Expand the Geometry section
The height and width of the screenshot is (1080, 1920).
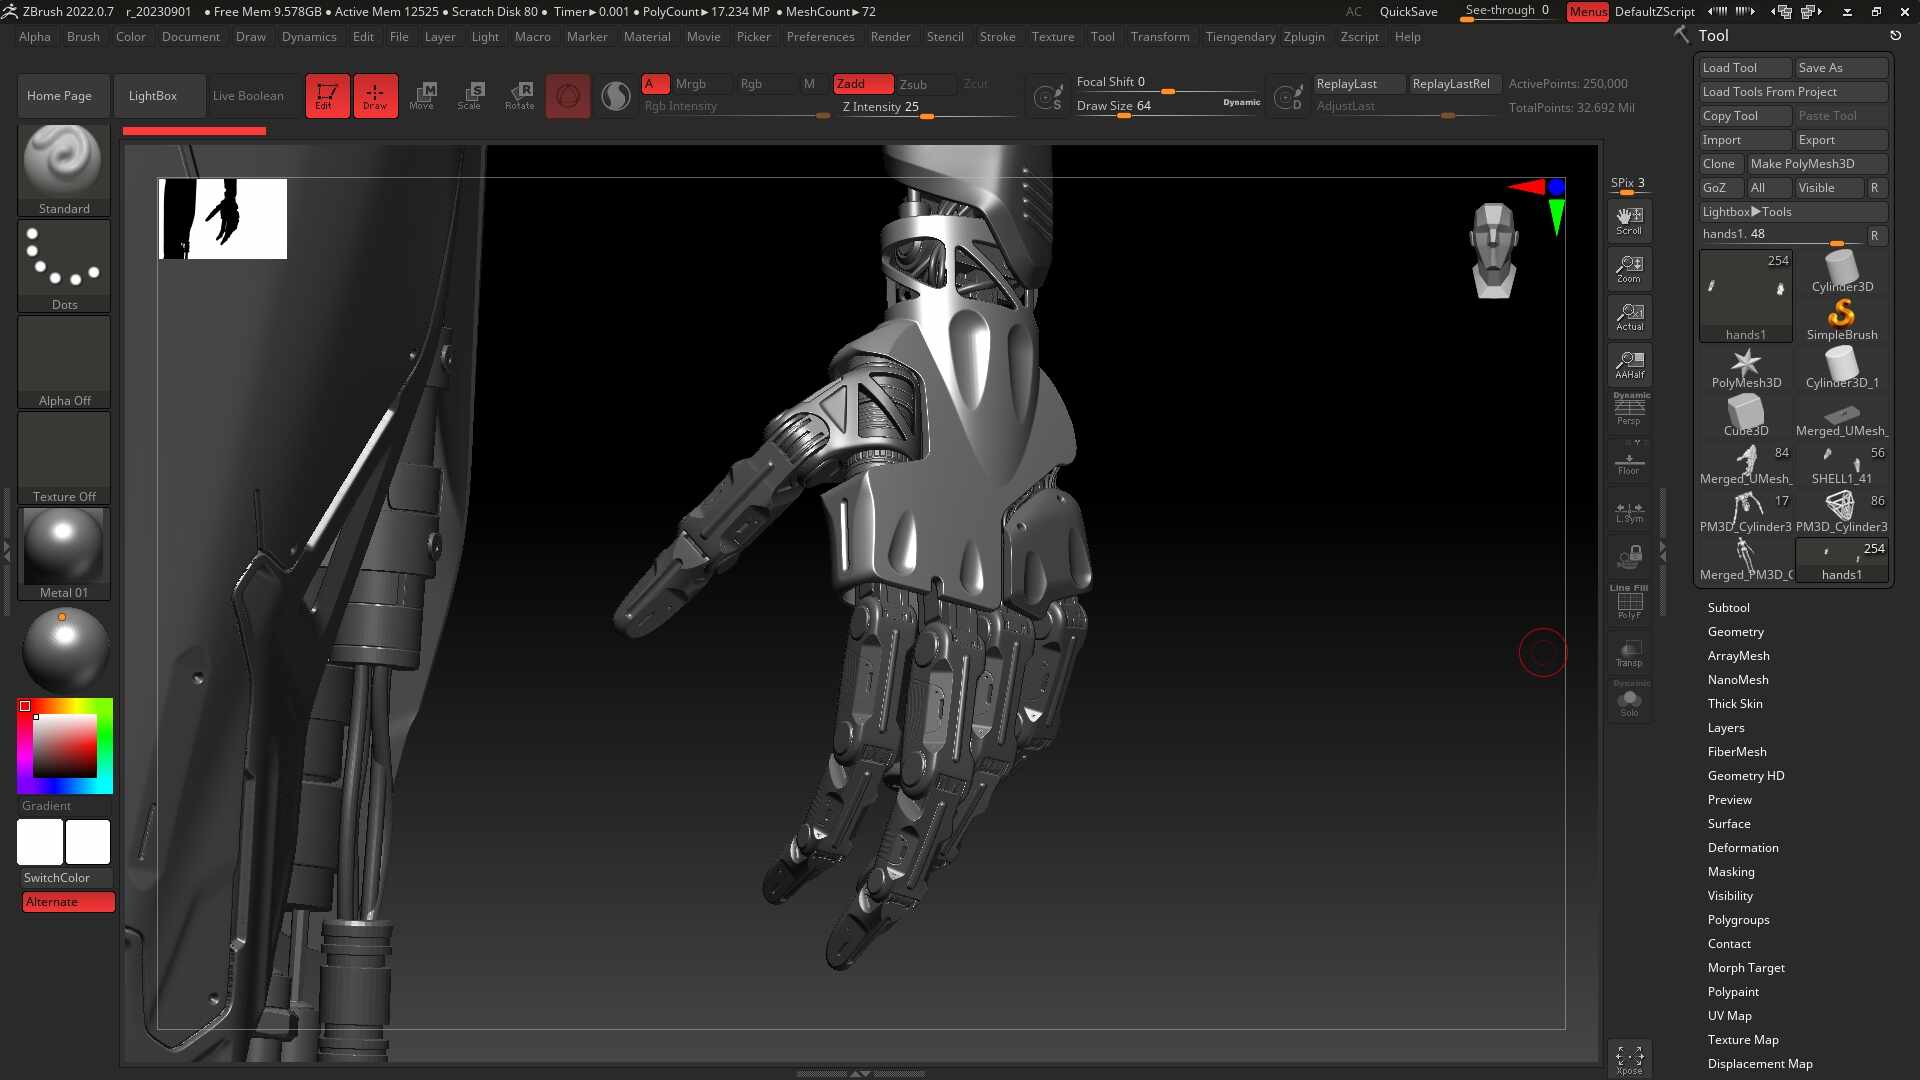click(x=1735, y=632)
